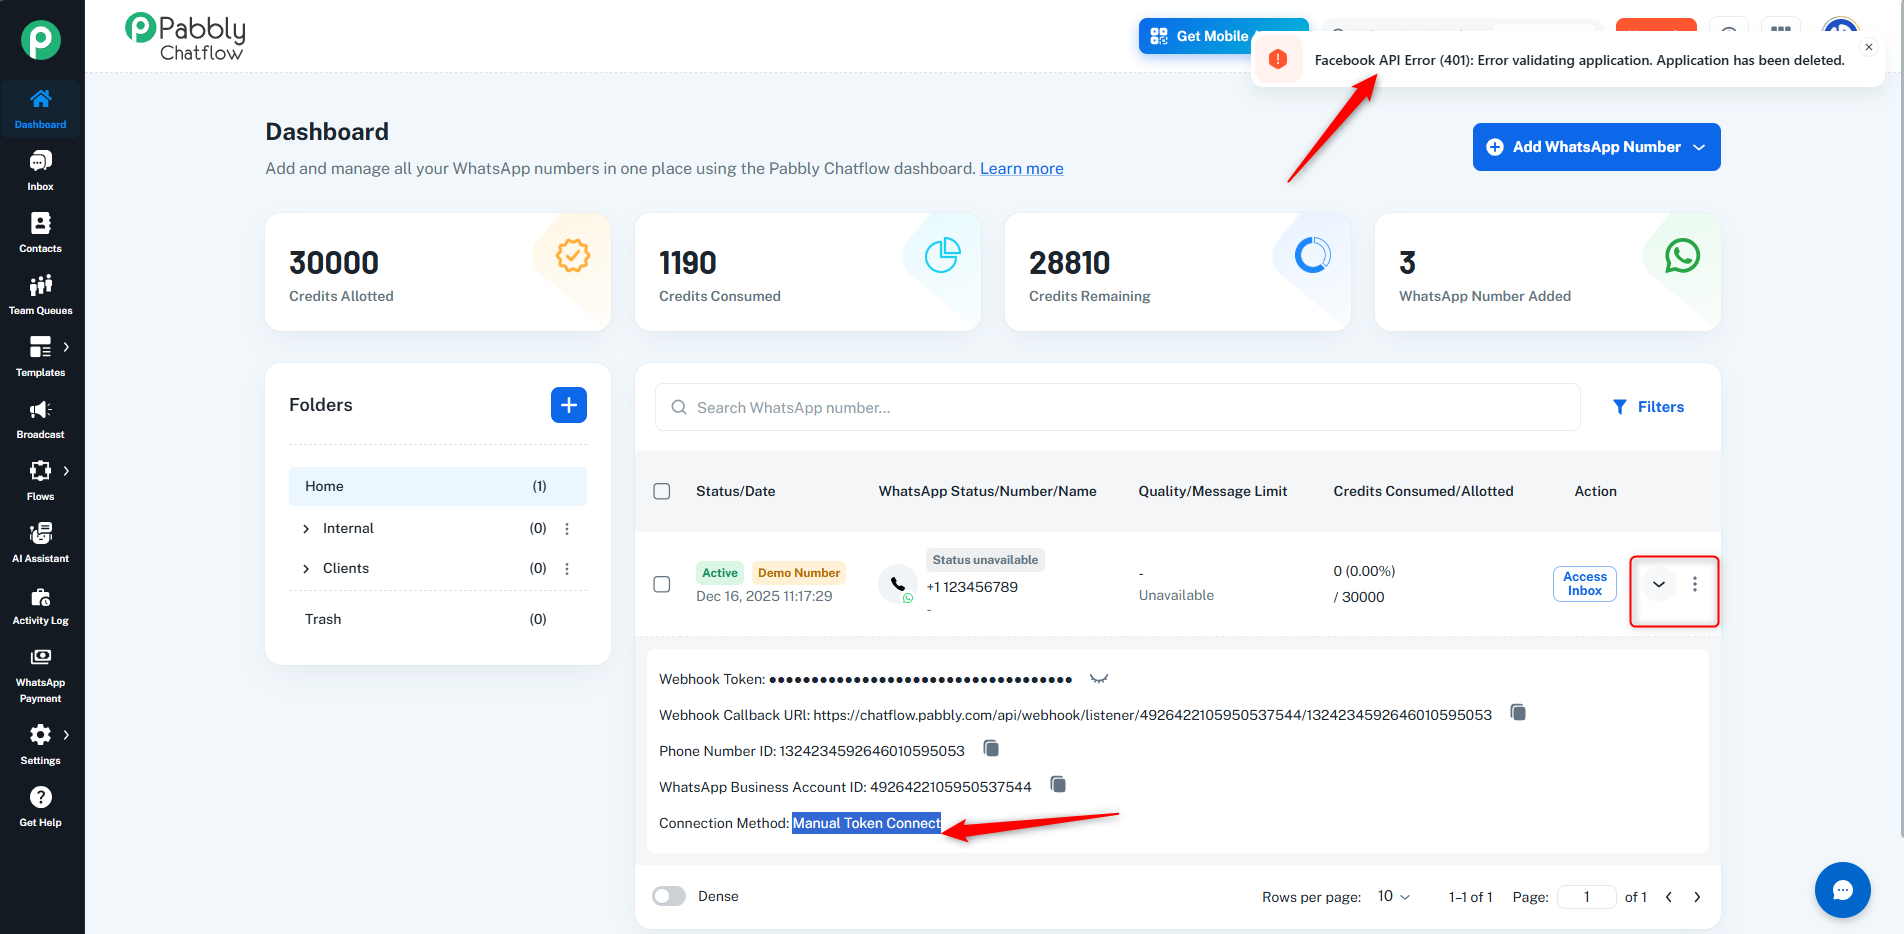
Task: Click the Credits Consumed/Allotted column header
Action: coord(1423,491)
